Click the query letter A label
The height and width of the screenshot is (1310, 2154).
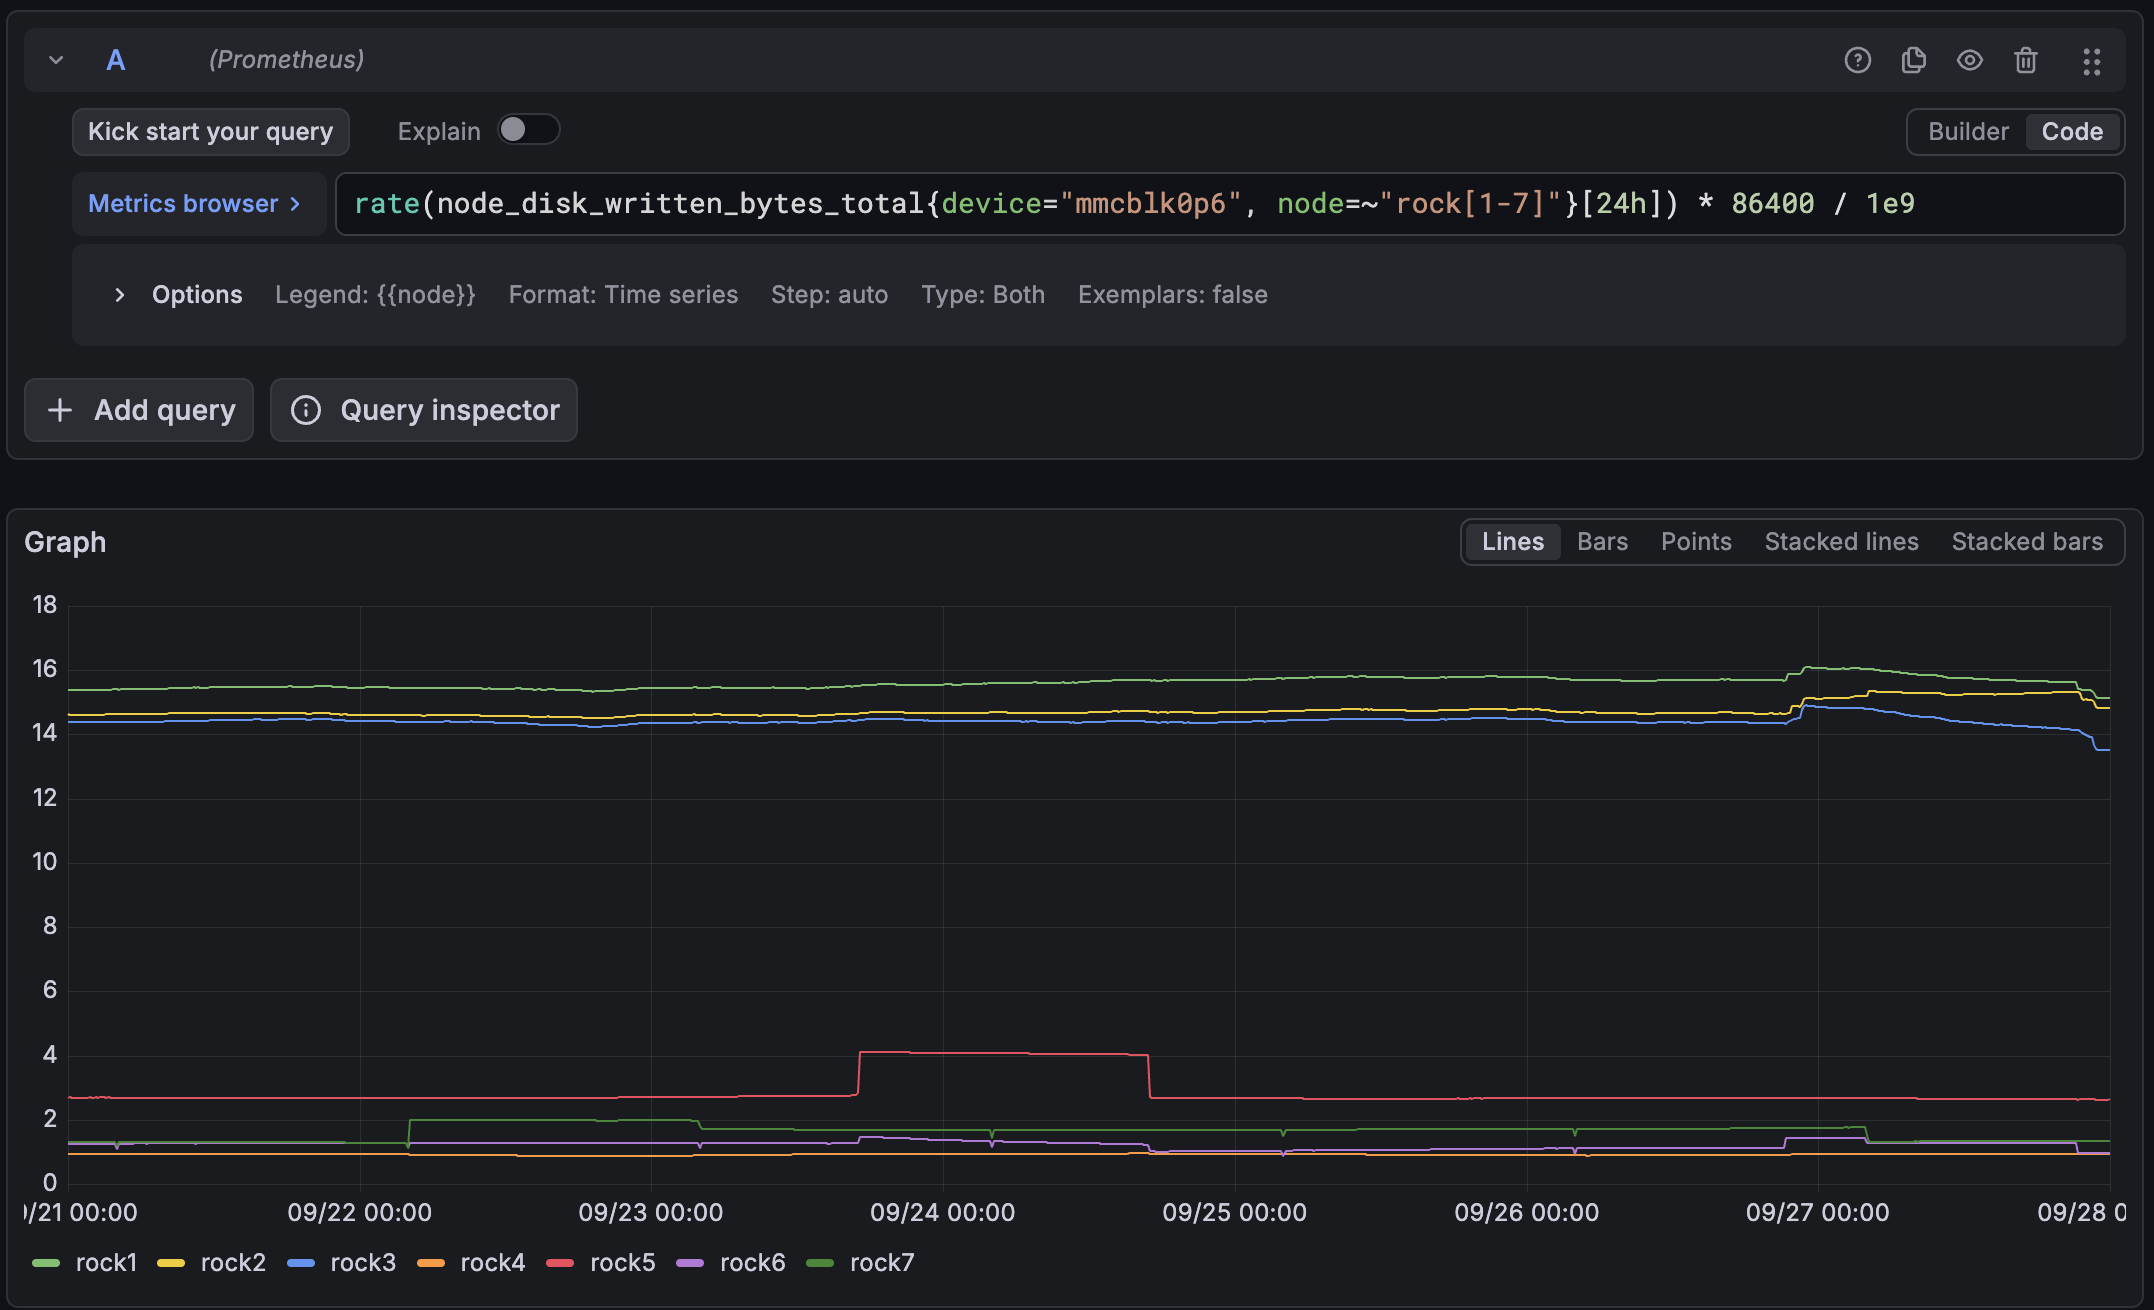(116, 61)
